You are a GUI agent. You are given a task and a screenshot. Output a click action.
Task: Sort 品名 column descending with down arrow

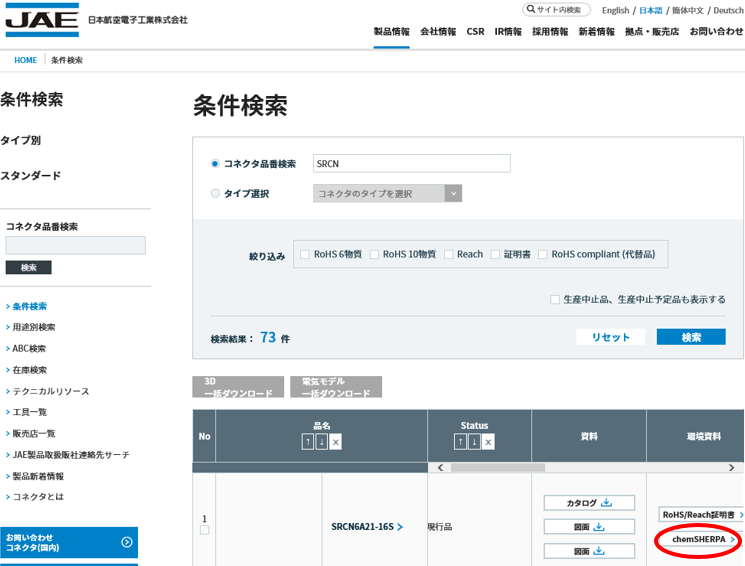pyautogui.click(x=322, y=442)
